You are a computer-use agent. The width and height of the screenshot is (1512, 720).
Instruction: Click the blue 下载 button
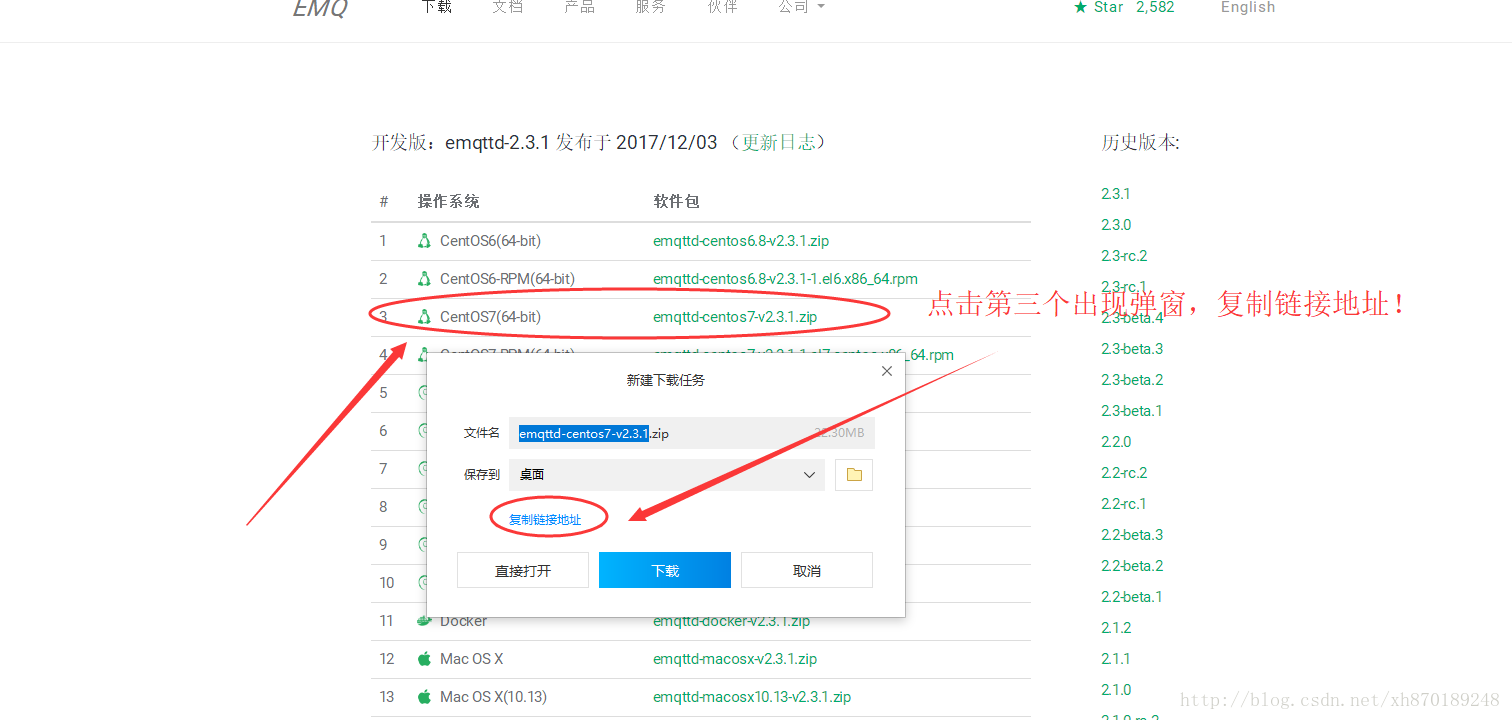click(665, 570)
